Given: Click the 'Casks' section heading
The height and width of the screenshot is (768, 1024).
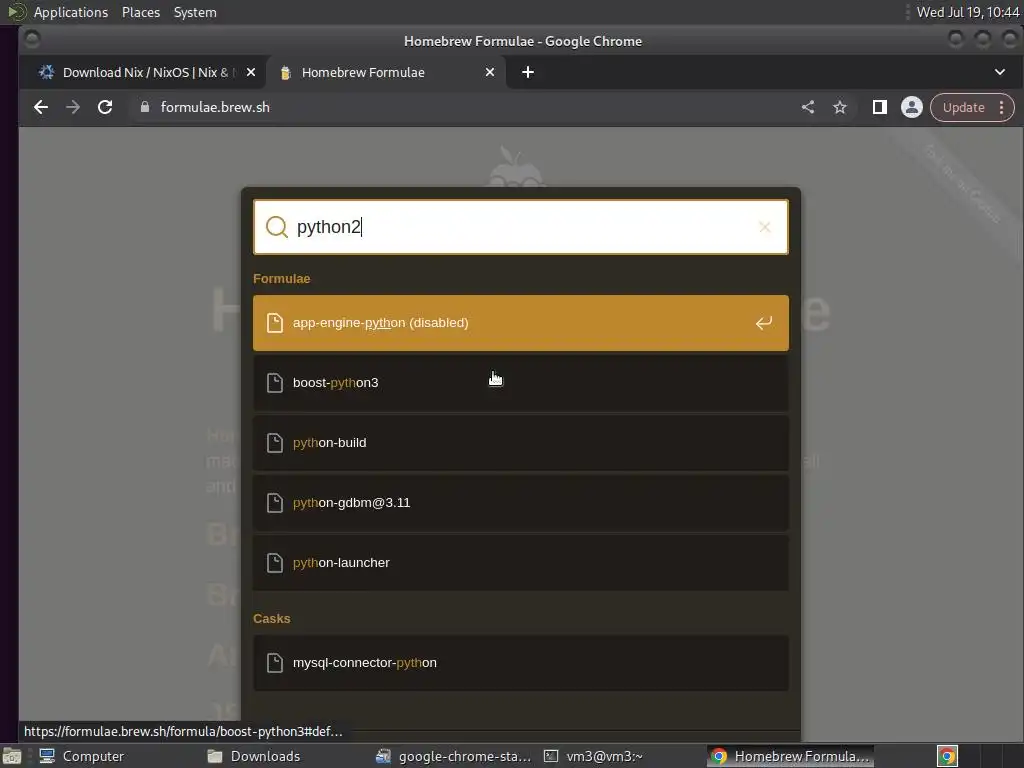Looking at the screenshot, I should [x=272, y=618].
